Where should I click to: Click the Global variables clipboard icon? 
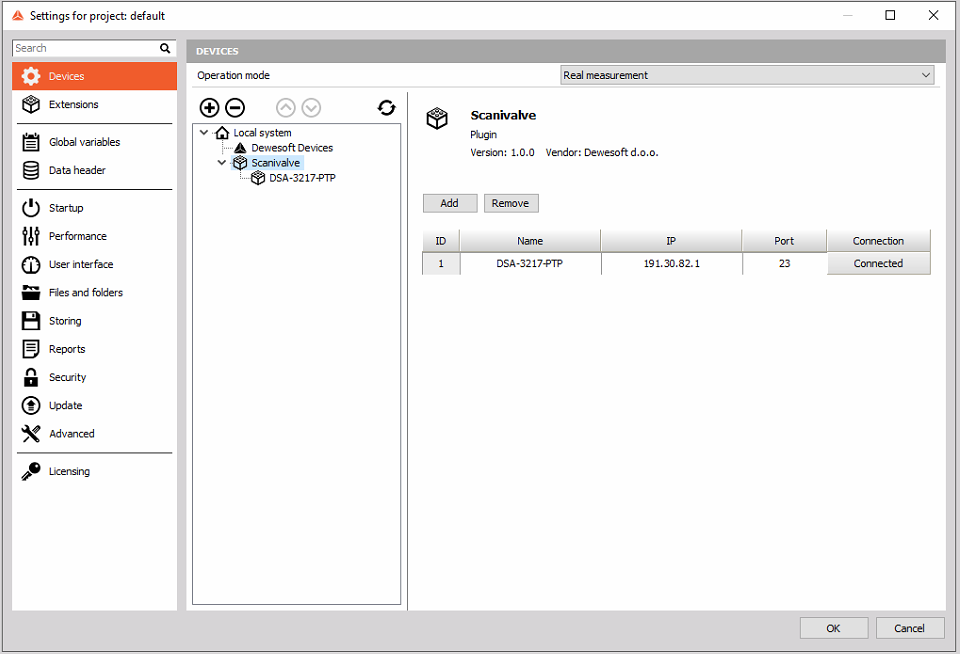click(x=31, y=142)
